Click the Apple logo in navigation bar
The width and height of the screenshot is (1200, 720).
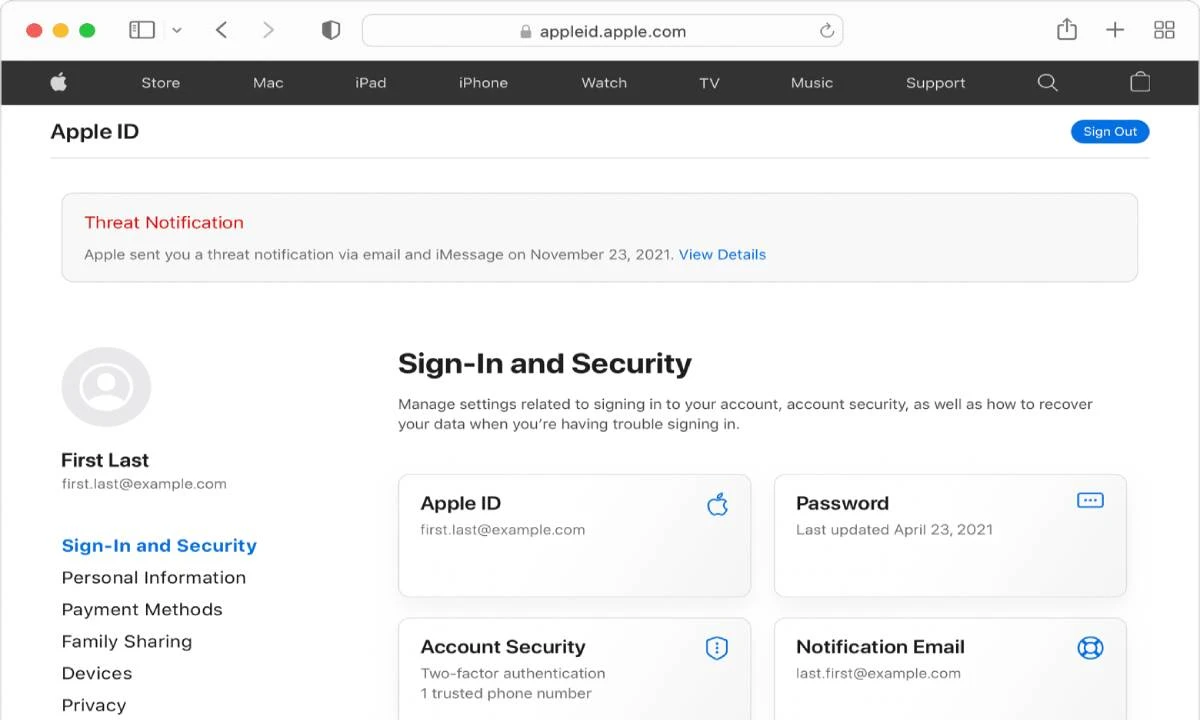click(x=59, y=82)
